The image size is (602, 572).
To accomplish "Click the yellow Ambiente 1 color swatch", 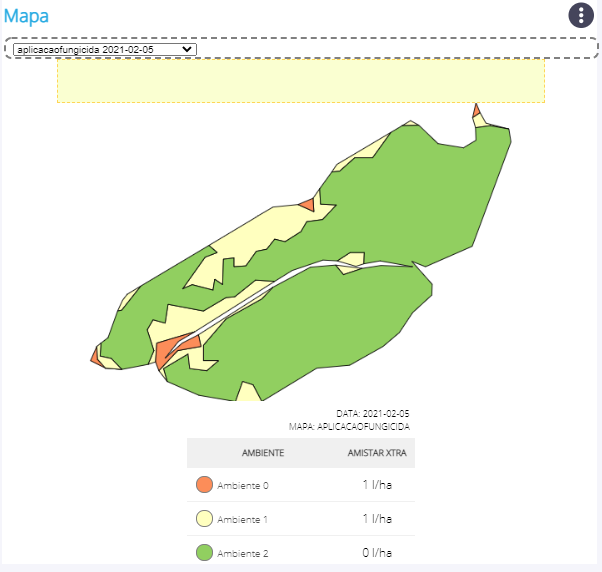I will point(204,519).
